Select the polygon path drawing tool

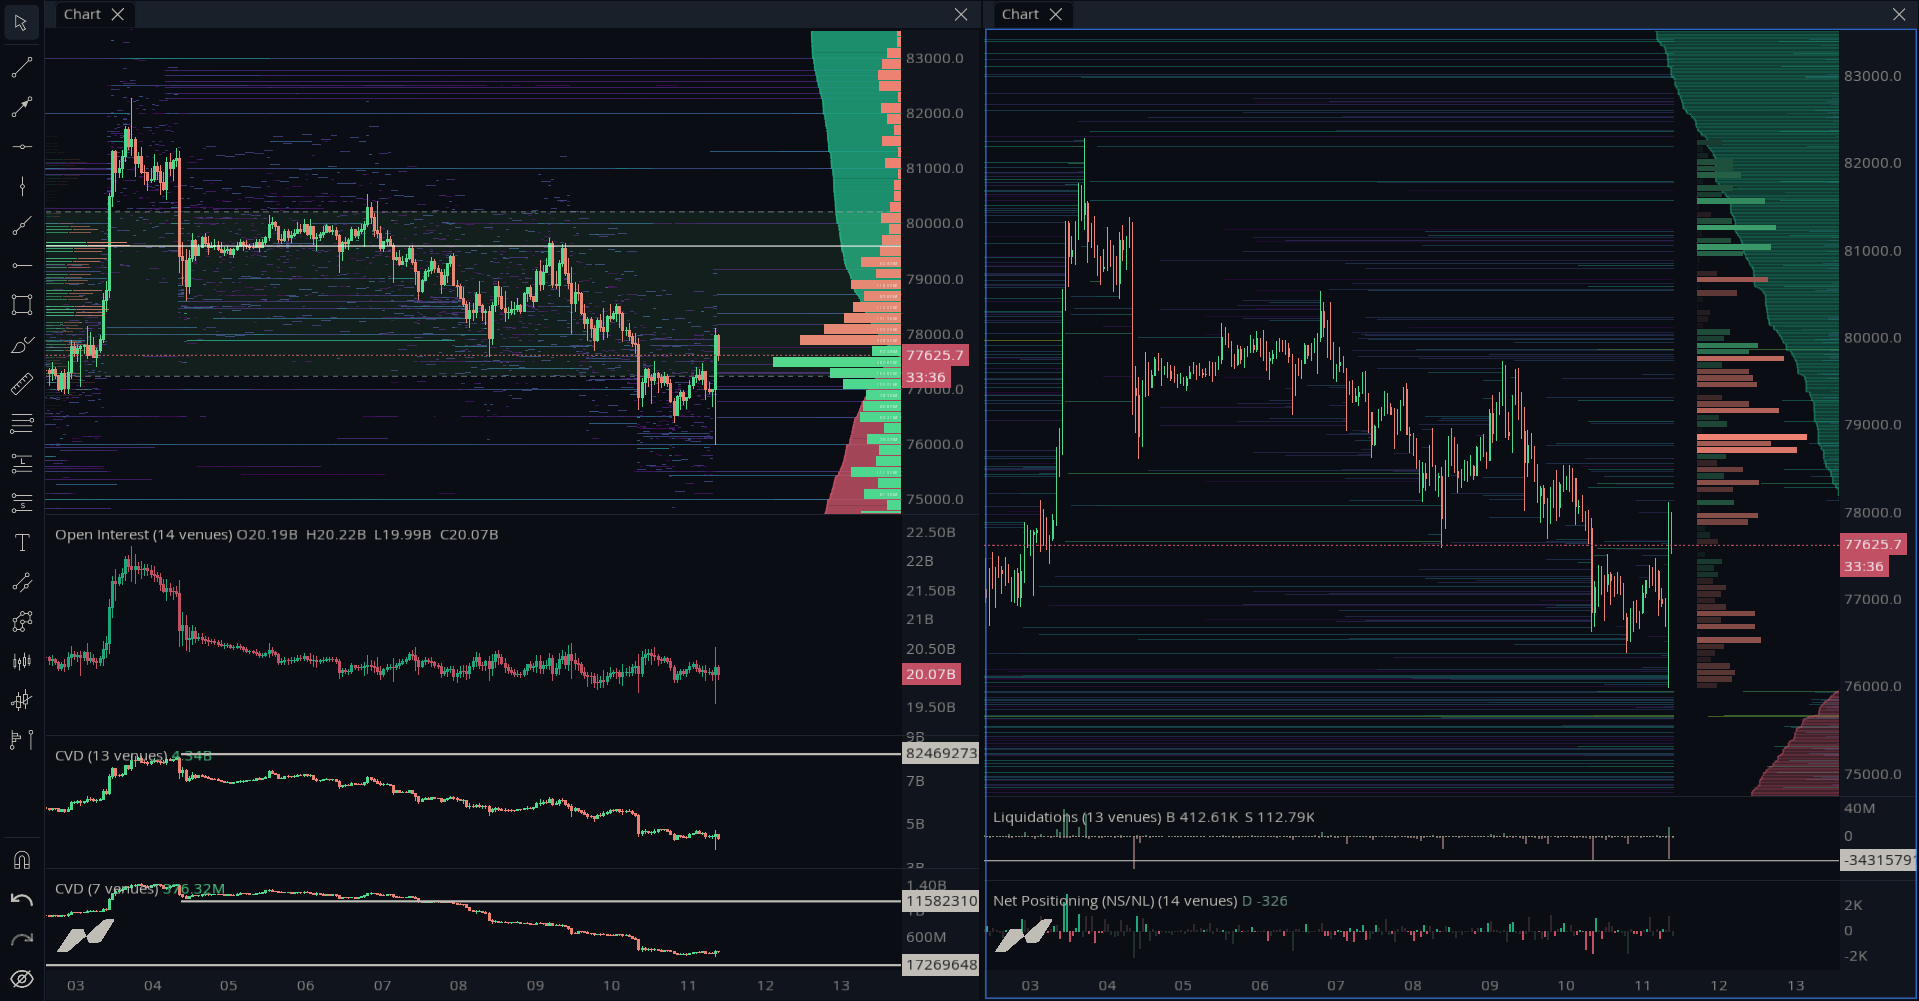[21, 622]
